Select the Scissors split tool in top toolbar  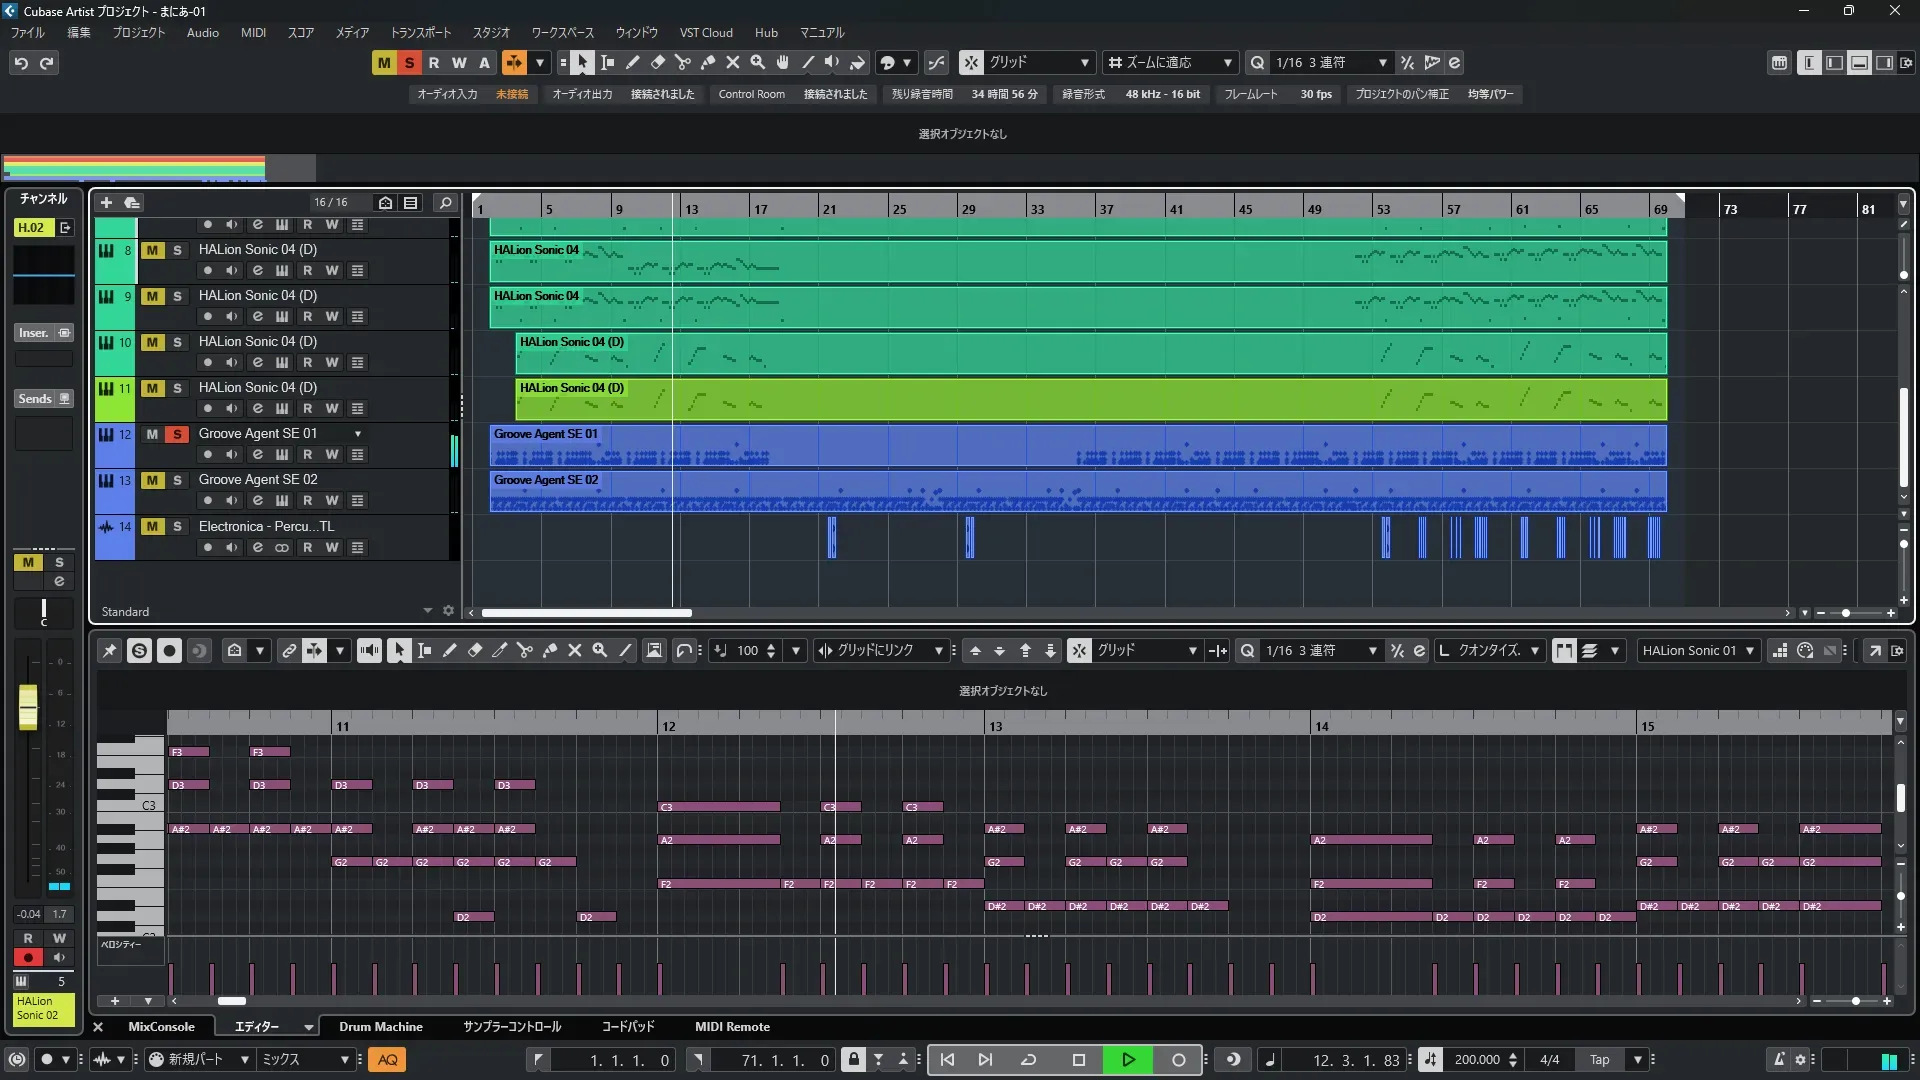[683, 63]
